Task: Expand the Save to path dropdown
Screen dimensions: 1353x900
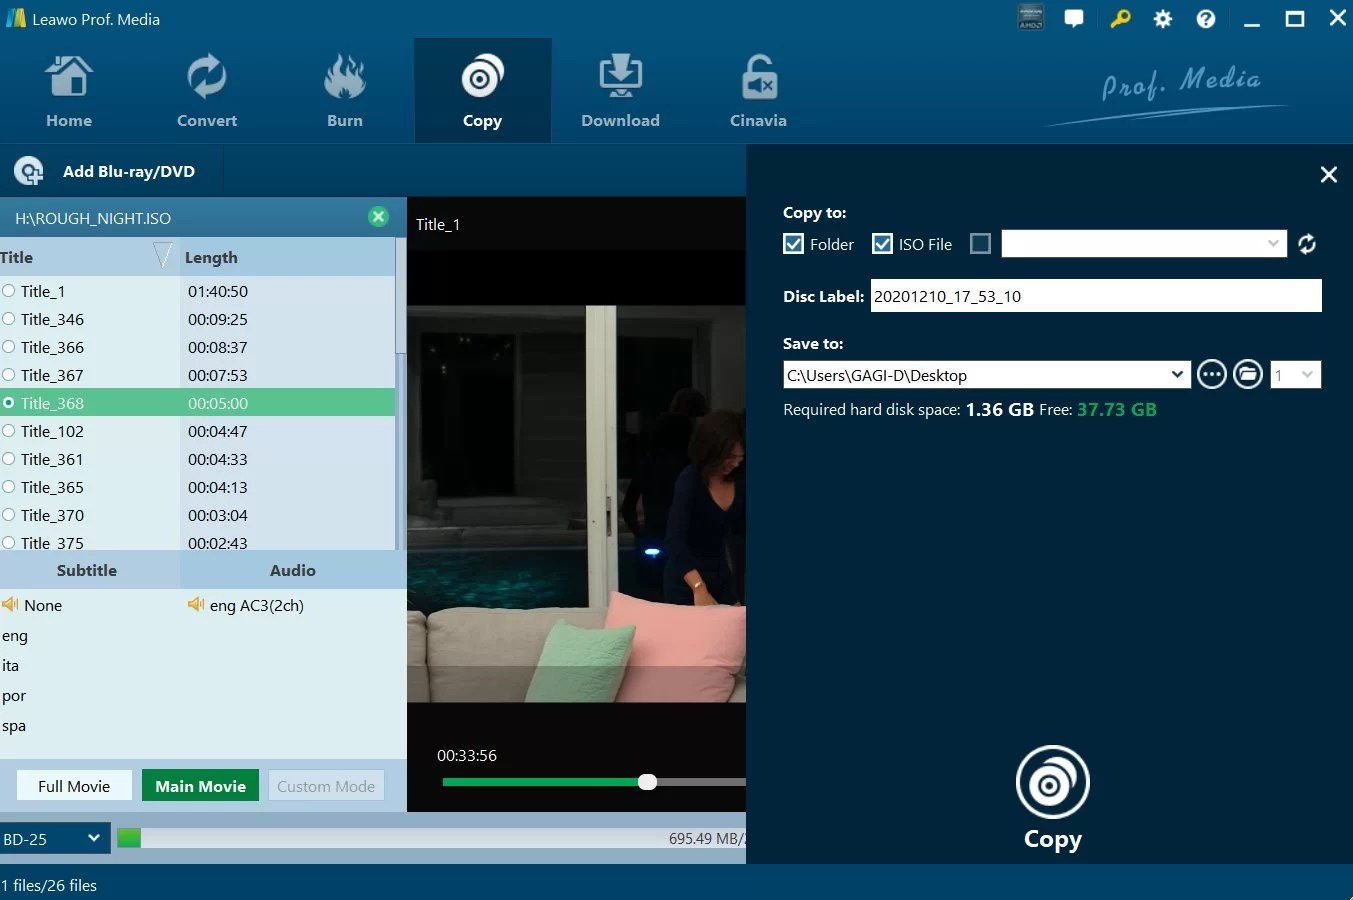Action: 1177,374
